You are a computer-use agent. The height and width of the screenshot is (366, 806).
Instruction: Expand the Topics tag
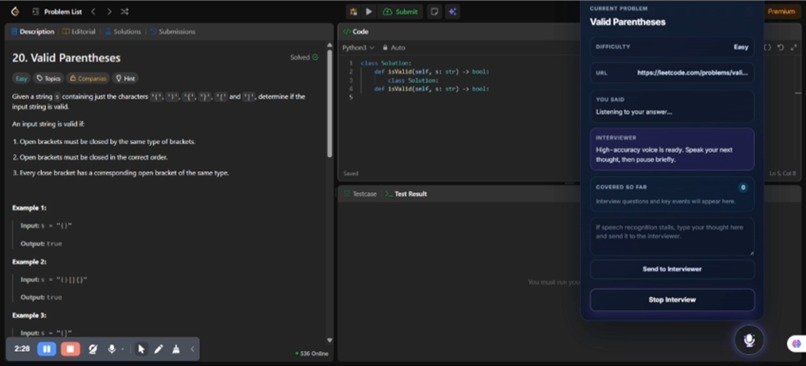click(48, 79)
